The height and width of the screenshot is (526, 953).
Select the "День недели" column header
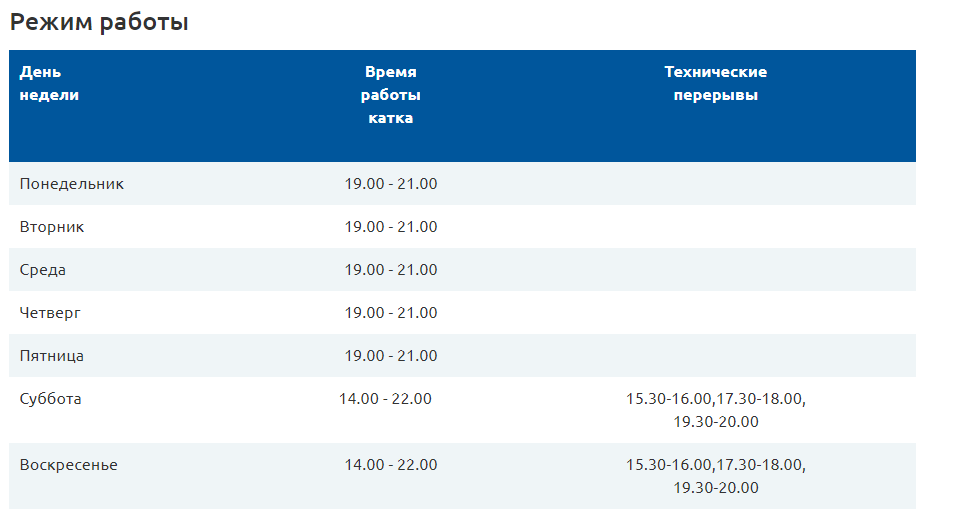(49, 83)
